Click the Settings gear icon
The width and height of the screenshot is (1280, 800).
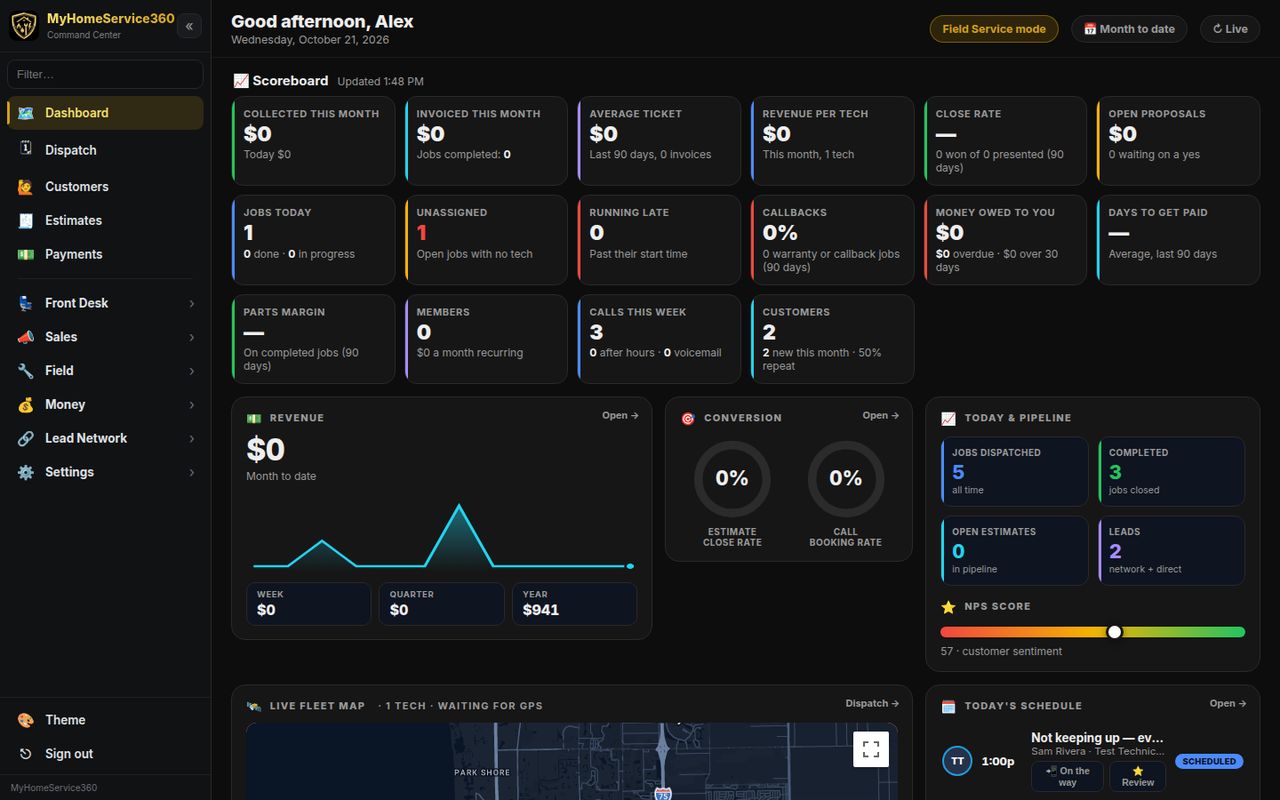coord(26,472)
